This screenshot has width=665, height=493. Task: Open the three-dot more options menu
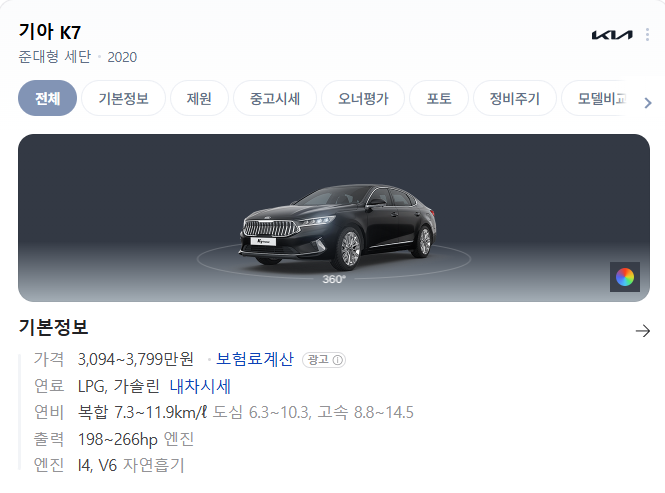[647, 35]
